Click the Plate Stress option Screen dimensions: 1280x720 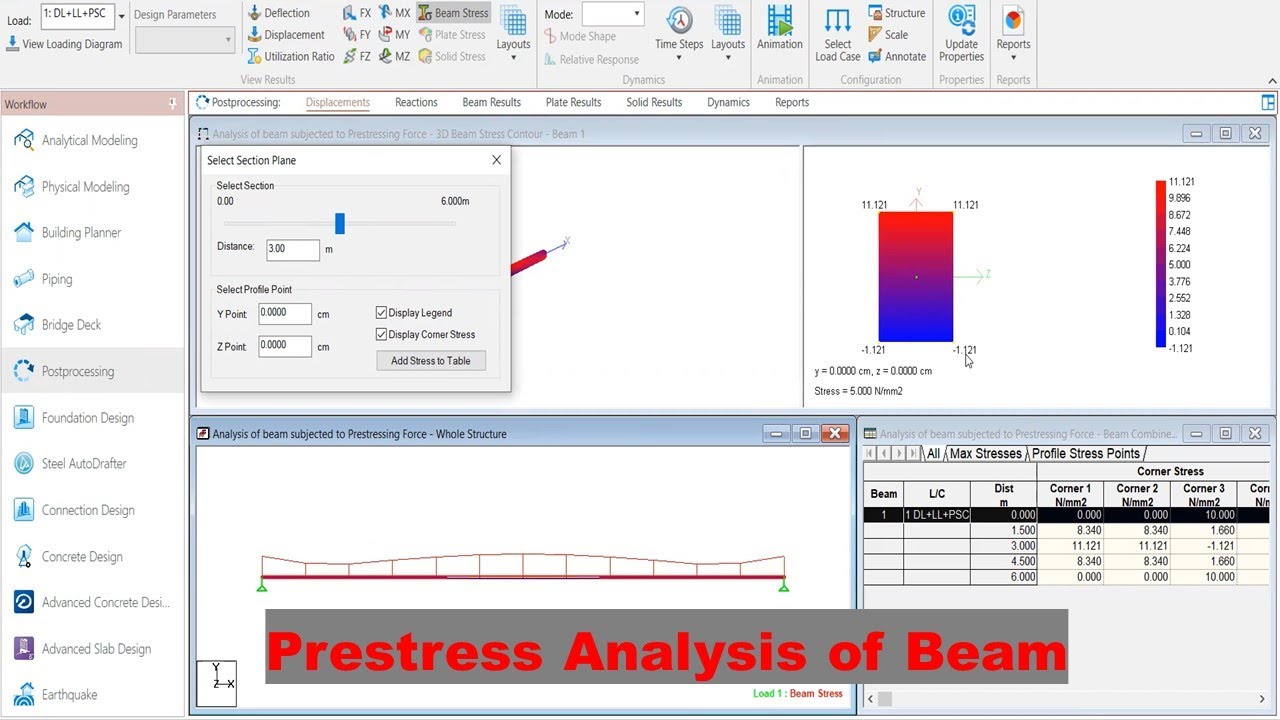[451, 35]
